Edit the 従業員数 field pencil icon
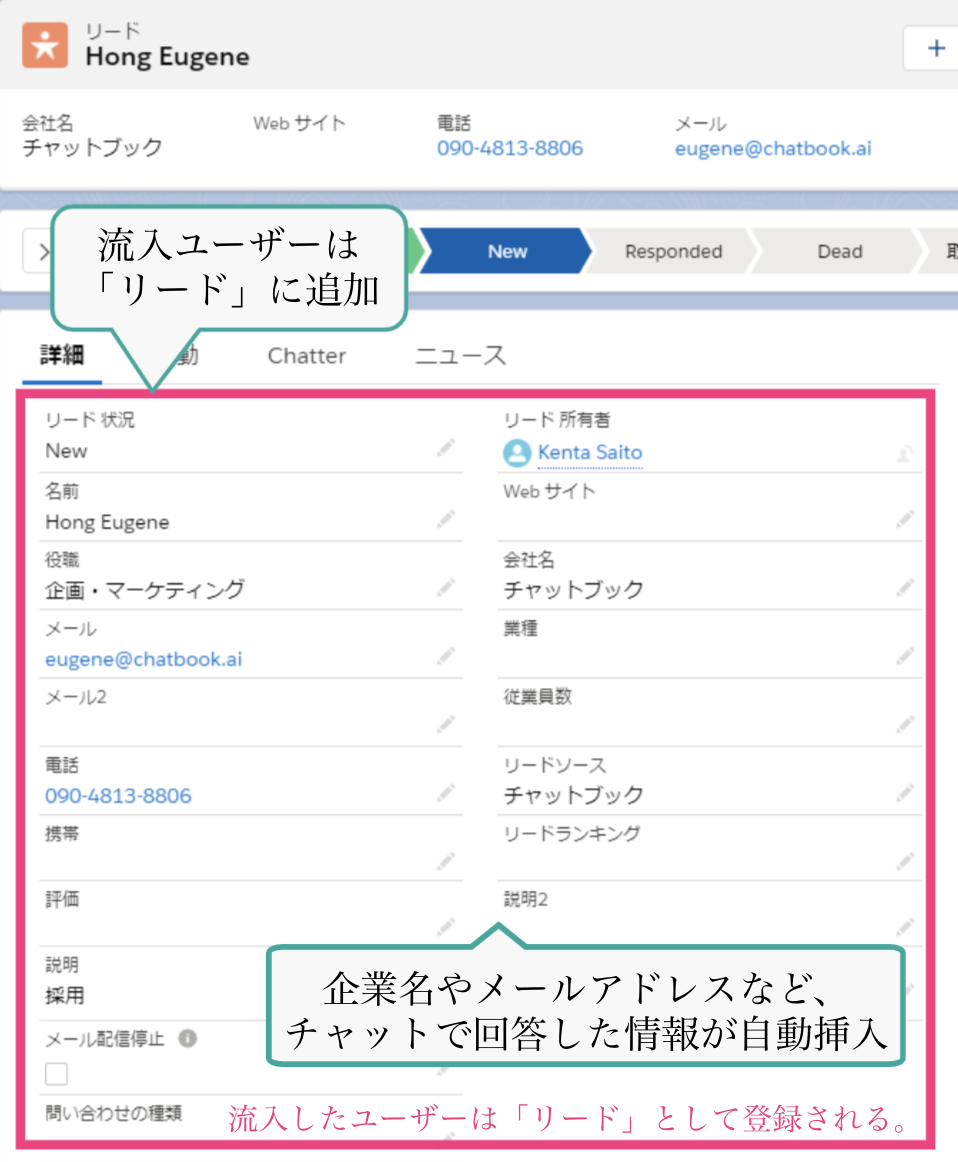 [x=905, y=724]
